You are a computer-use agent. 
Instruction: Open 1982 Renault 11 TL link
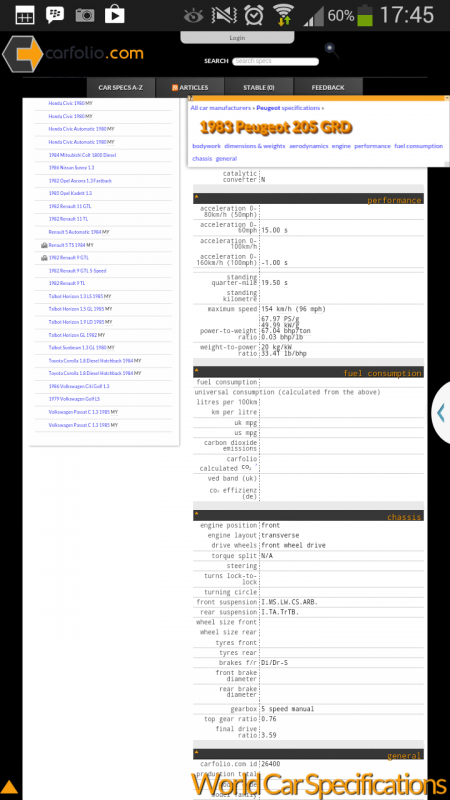pyautogui.click(x=68, y=219)
